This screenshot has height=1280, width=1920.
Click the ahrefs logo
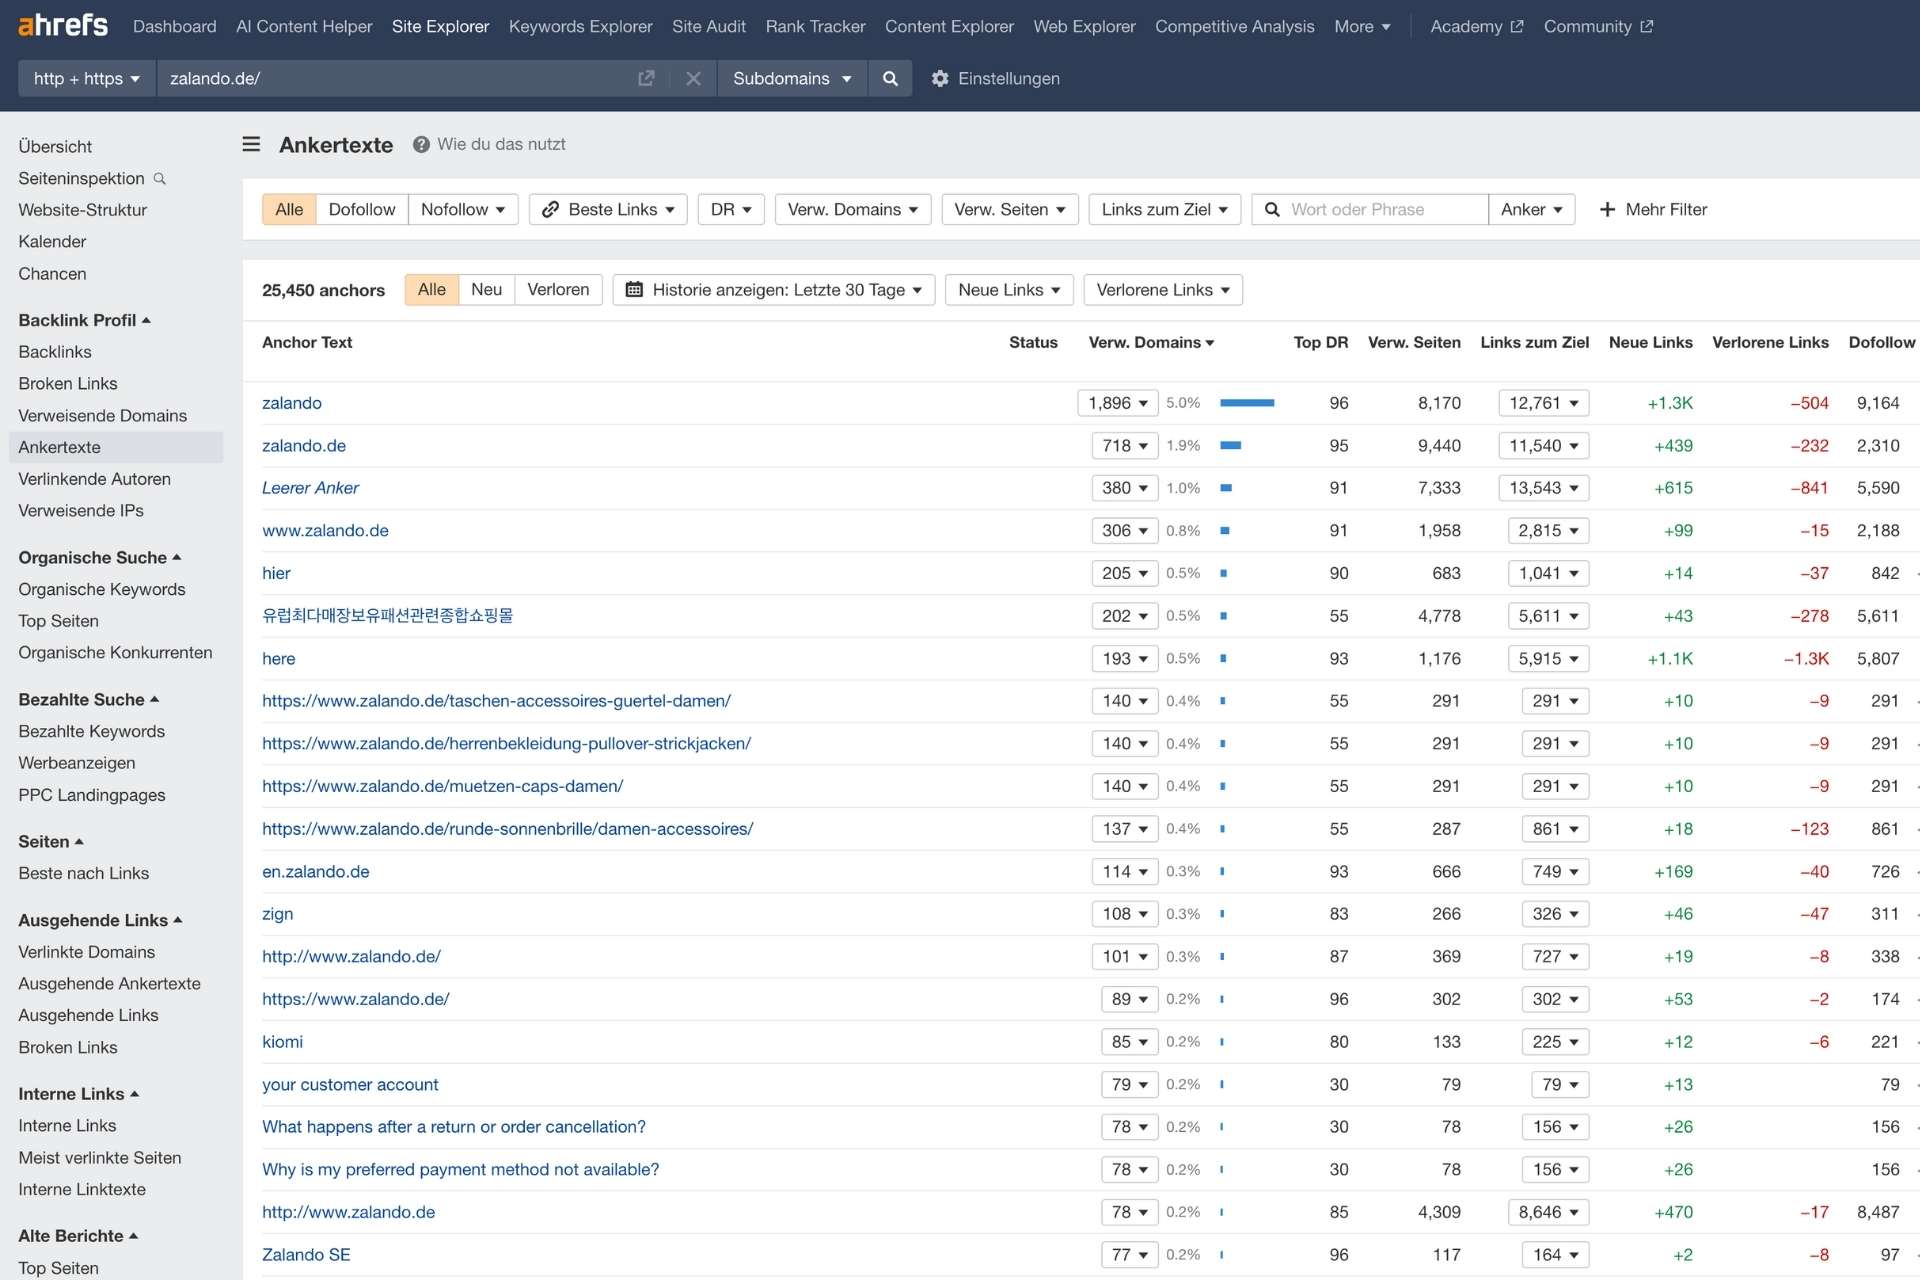[63, 25]
